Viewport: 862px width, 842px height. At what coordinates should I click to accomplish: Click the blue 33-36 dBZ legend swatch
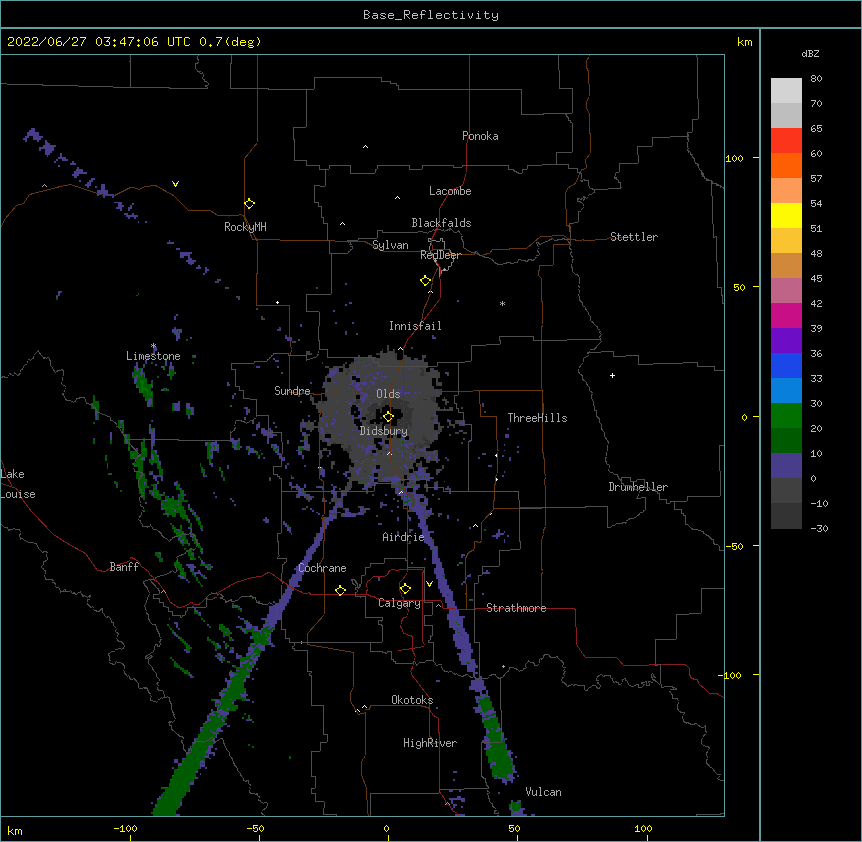pos(786,365)
